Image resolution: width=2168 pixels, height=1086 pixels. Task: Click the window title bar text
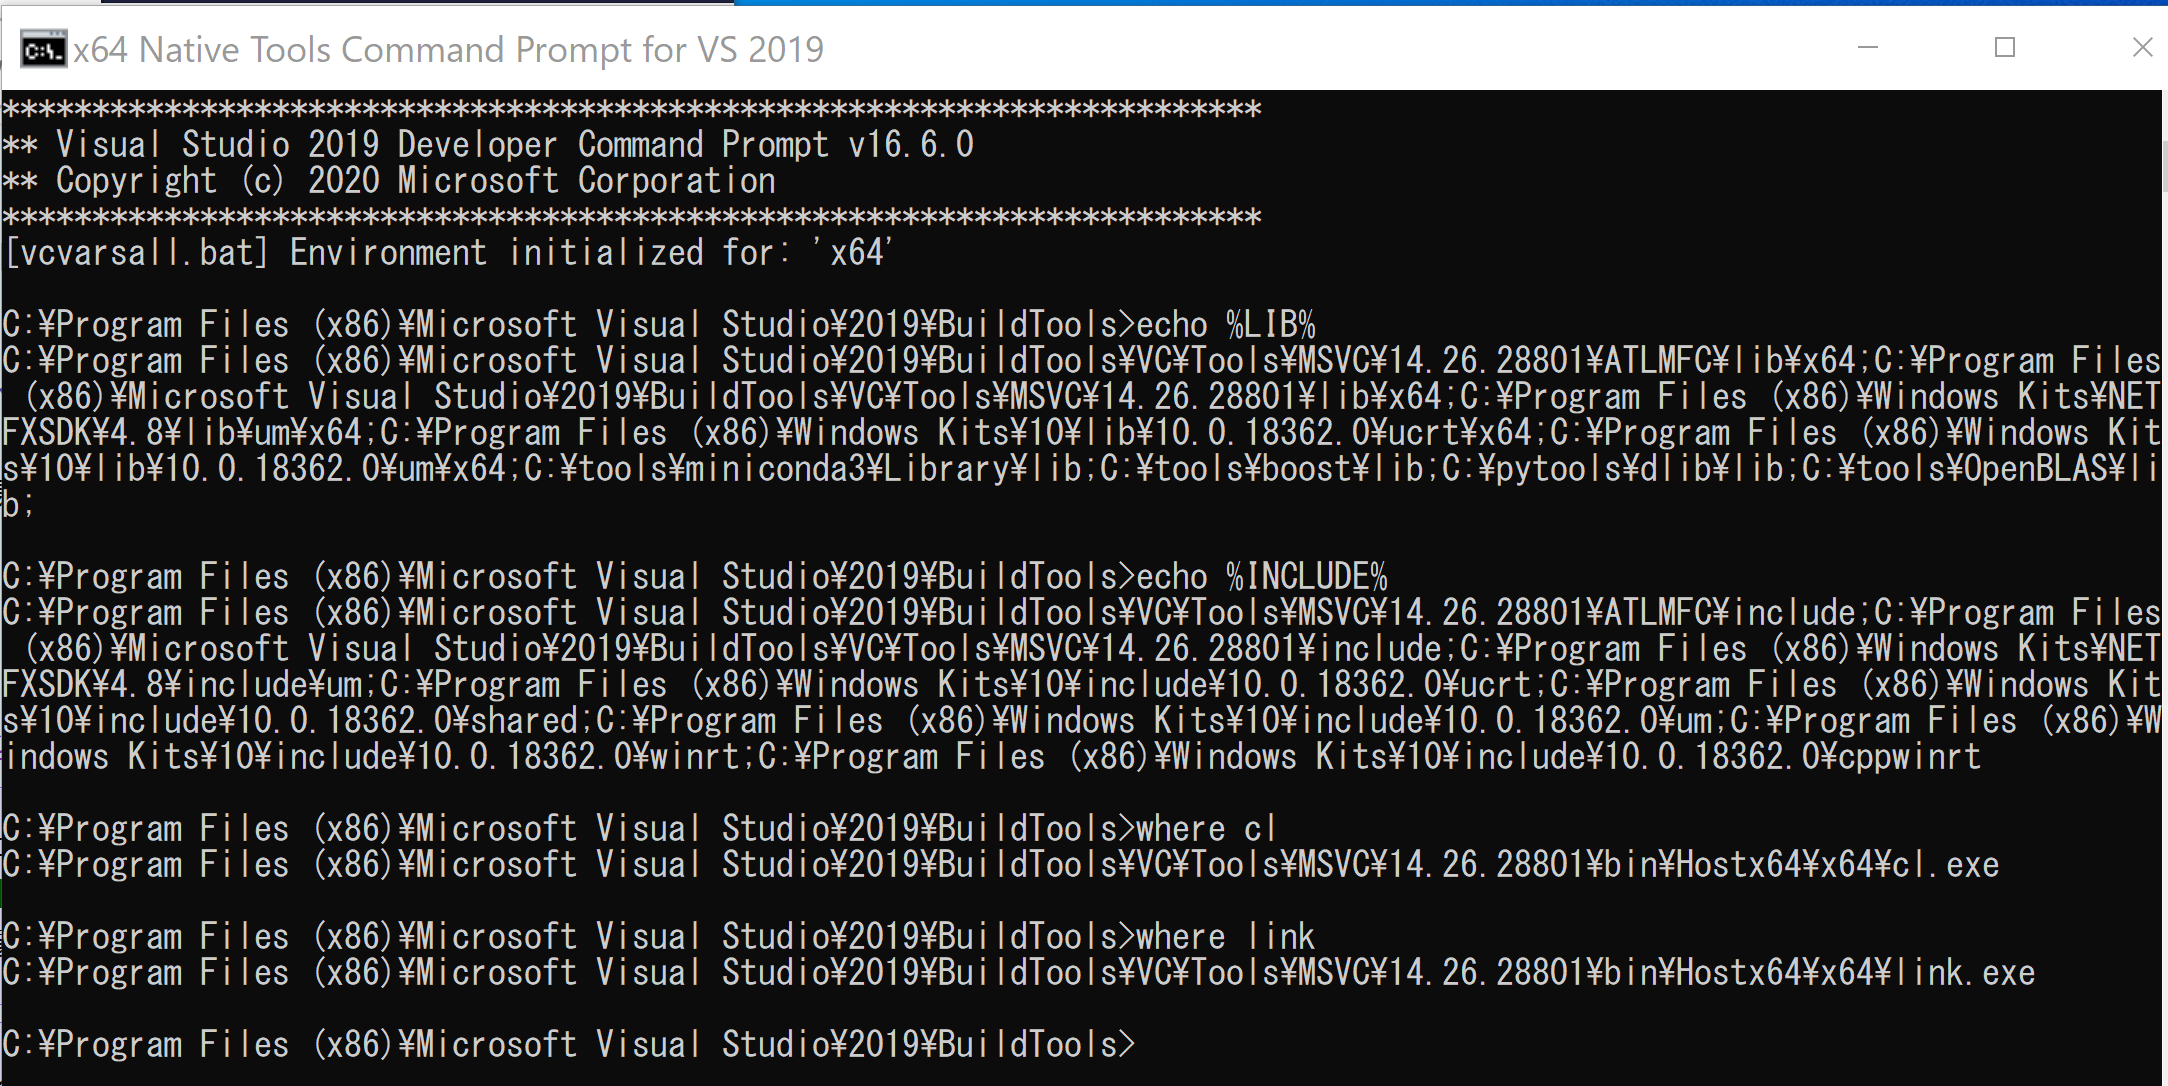(x=448, y=49)
